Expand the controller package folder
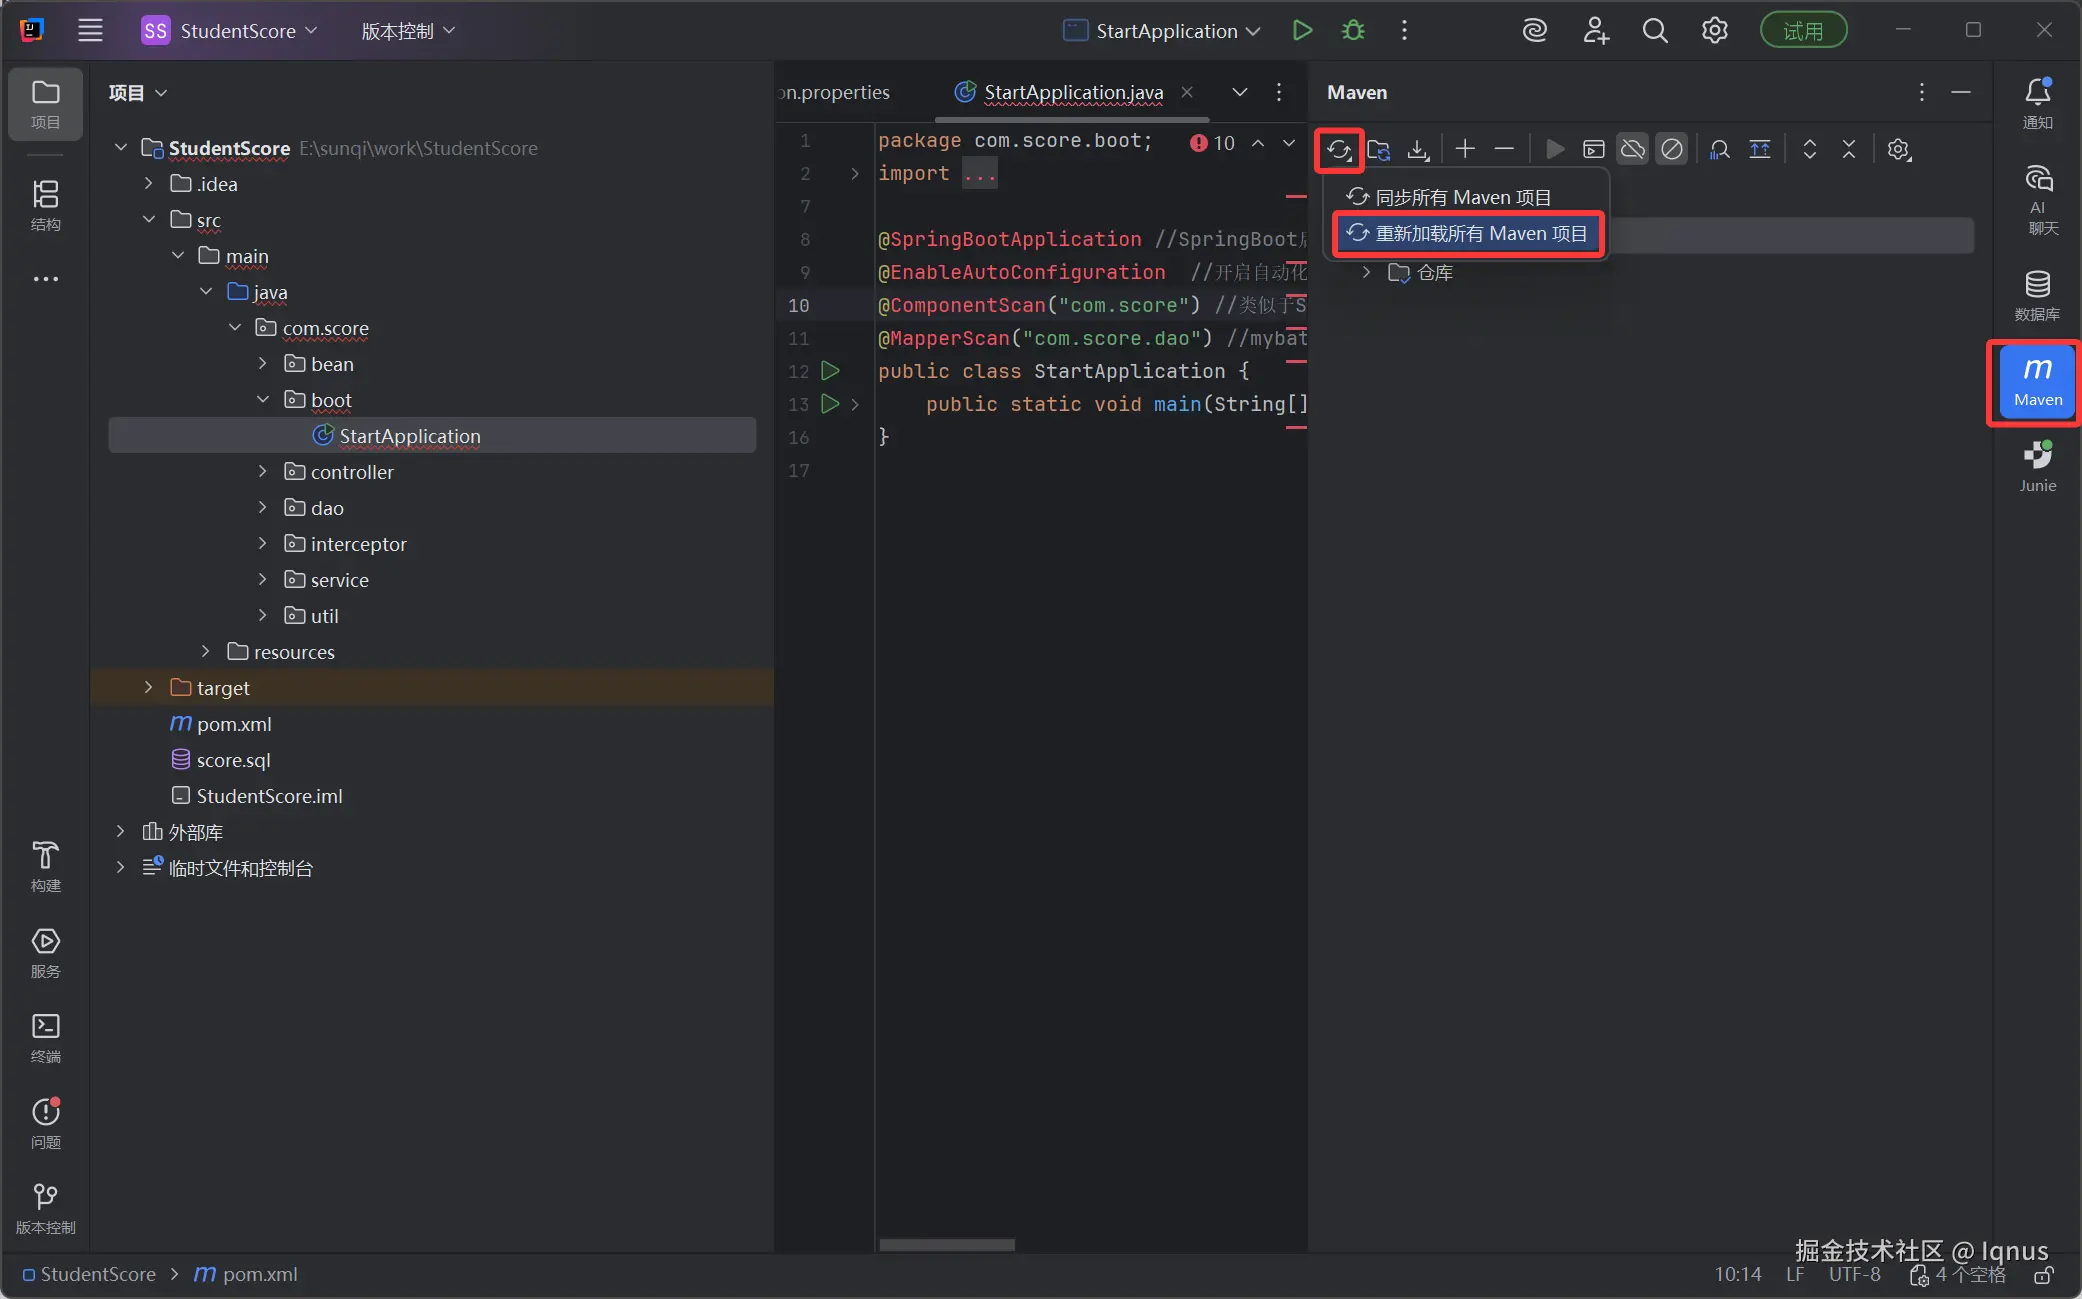 263,472
